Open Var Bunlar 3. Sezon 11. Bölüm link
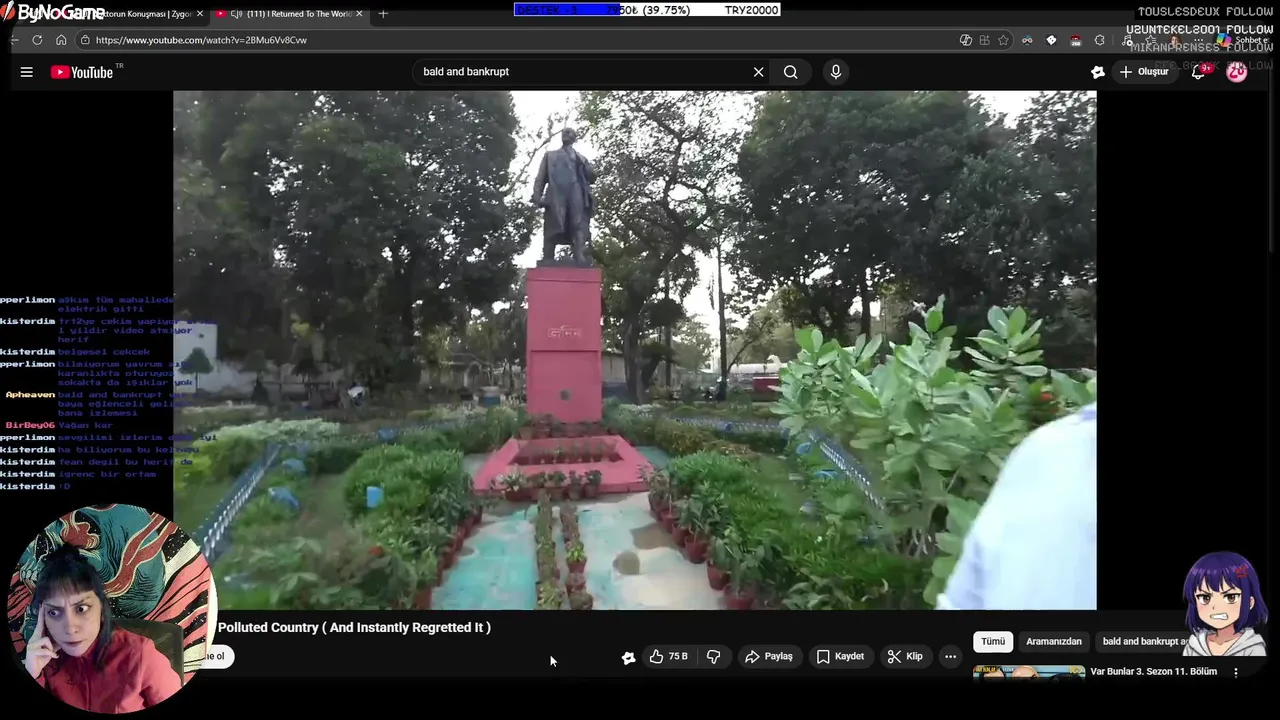The height and width of the screenshot is (720, 1280). click(x=1153, y=672)
